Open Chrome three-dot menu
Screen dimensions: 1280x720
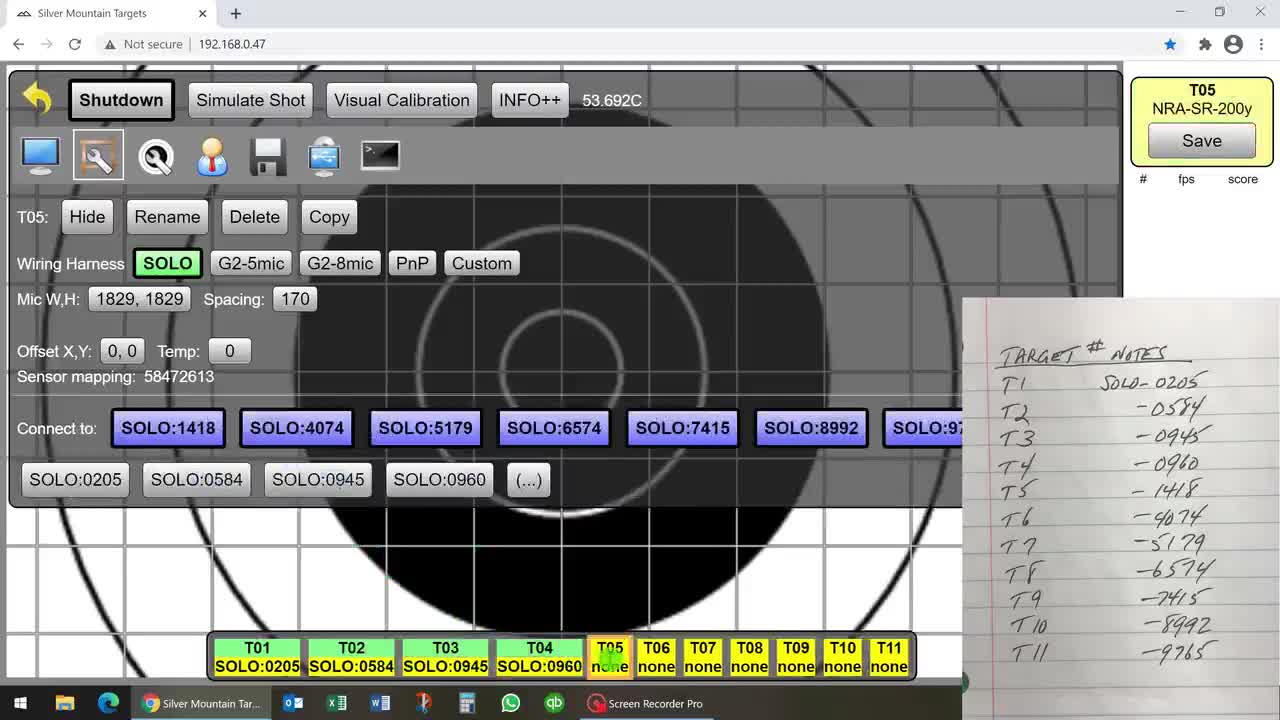pos(1261,44)
